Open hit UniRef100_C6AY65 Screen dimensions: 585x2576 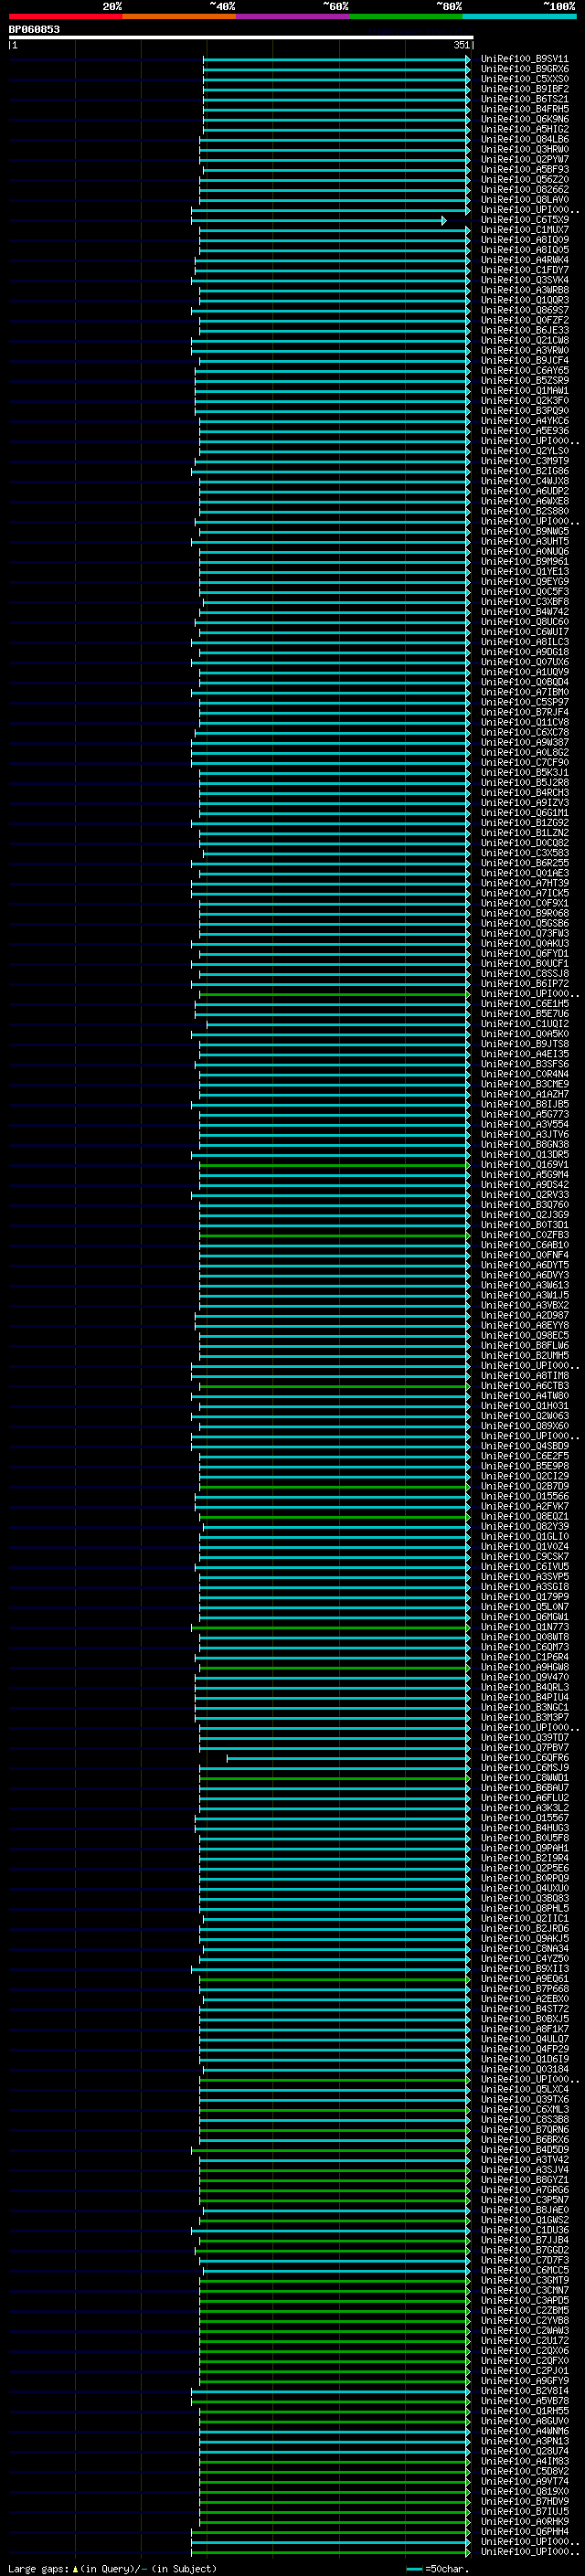(x=525, y=370)
